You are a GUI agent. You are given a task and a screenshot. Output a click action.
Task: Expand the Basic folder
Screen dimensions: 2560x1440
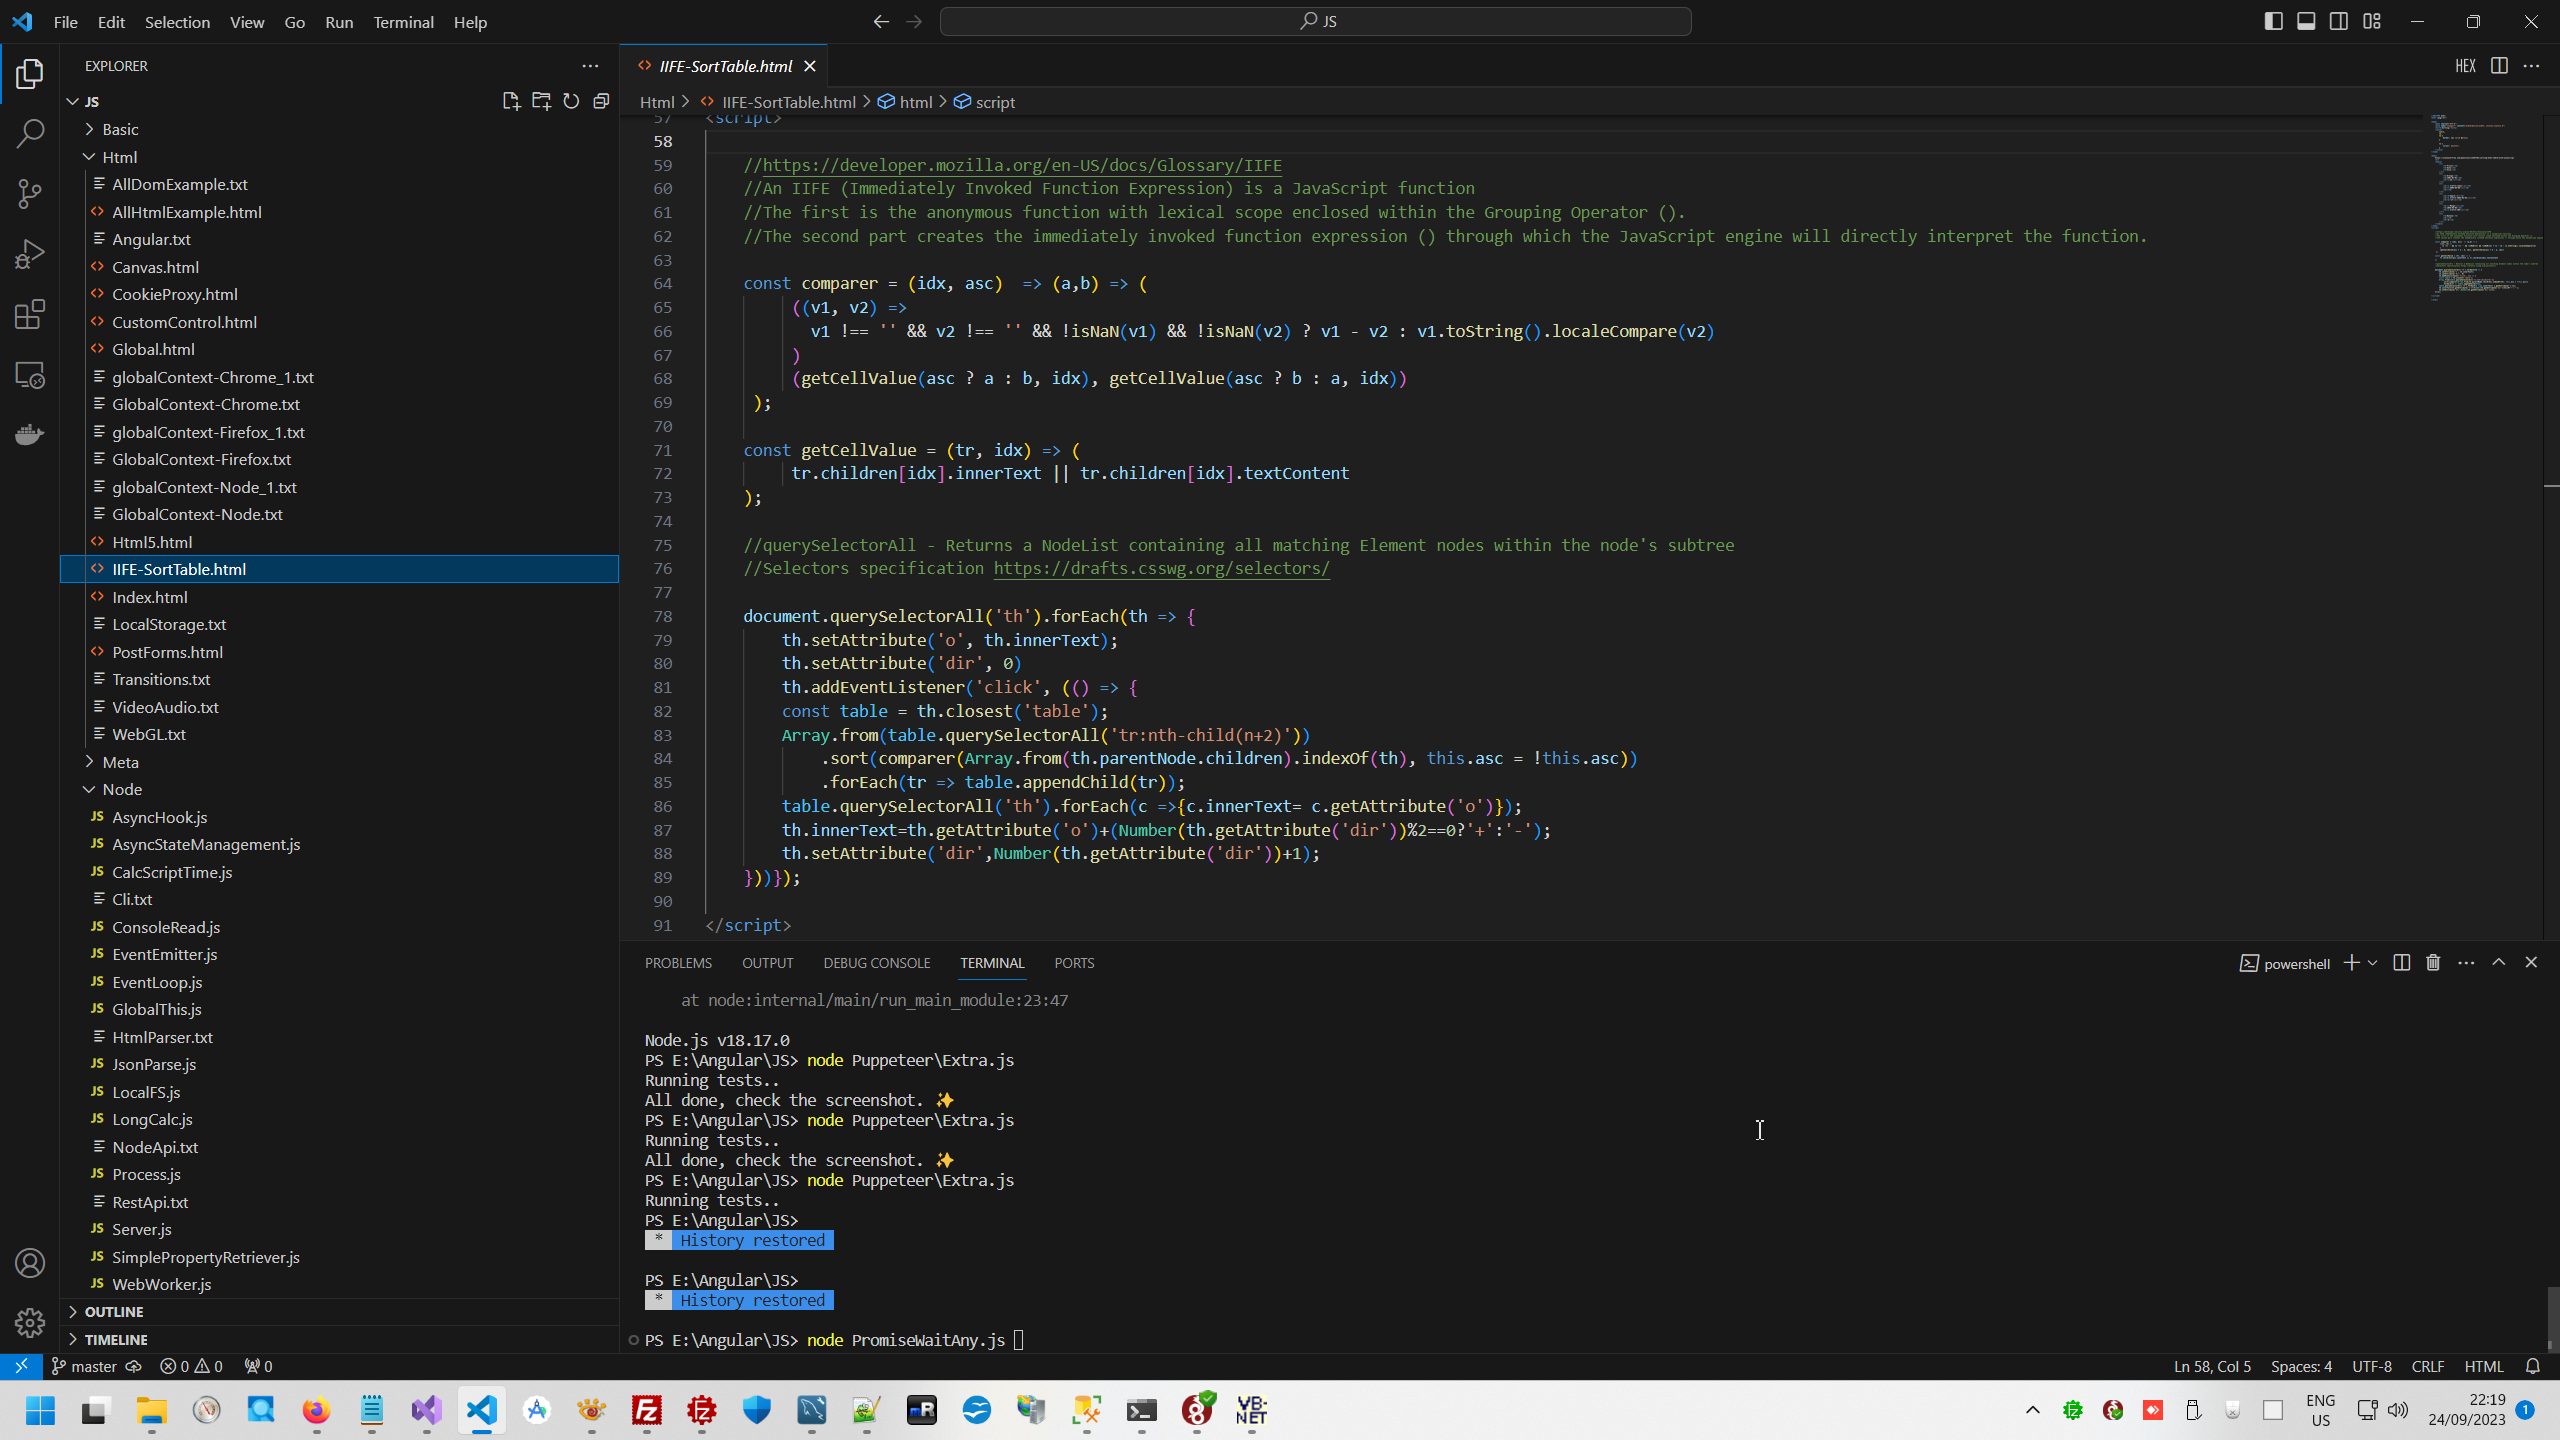click(120, 129)
